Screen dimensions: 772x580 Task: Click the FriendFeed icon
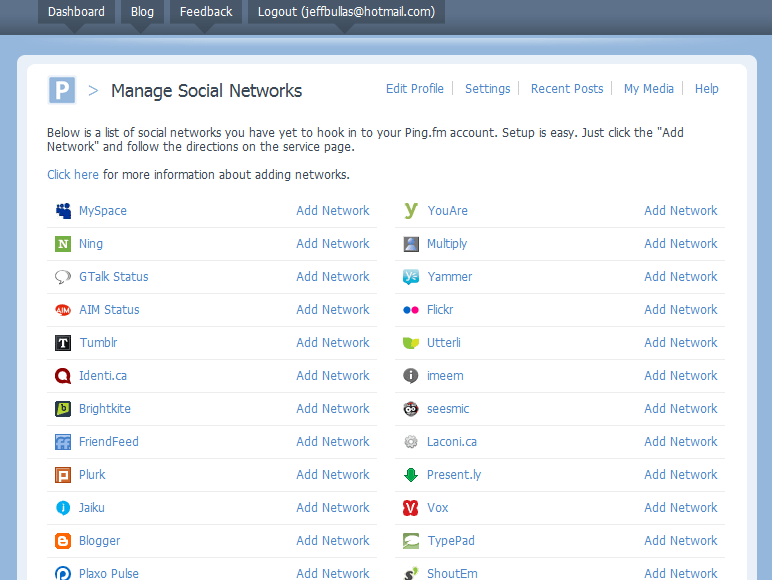coord(63,442)
